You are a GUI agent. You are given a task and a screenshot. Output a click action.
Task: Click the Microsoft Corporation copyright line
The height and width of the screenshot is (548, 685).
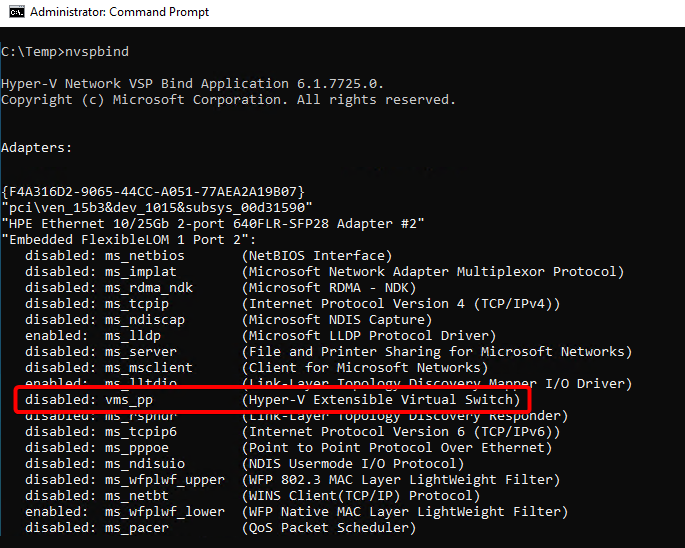(228, 99)
